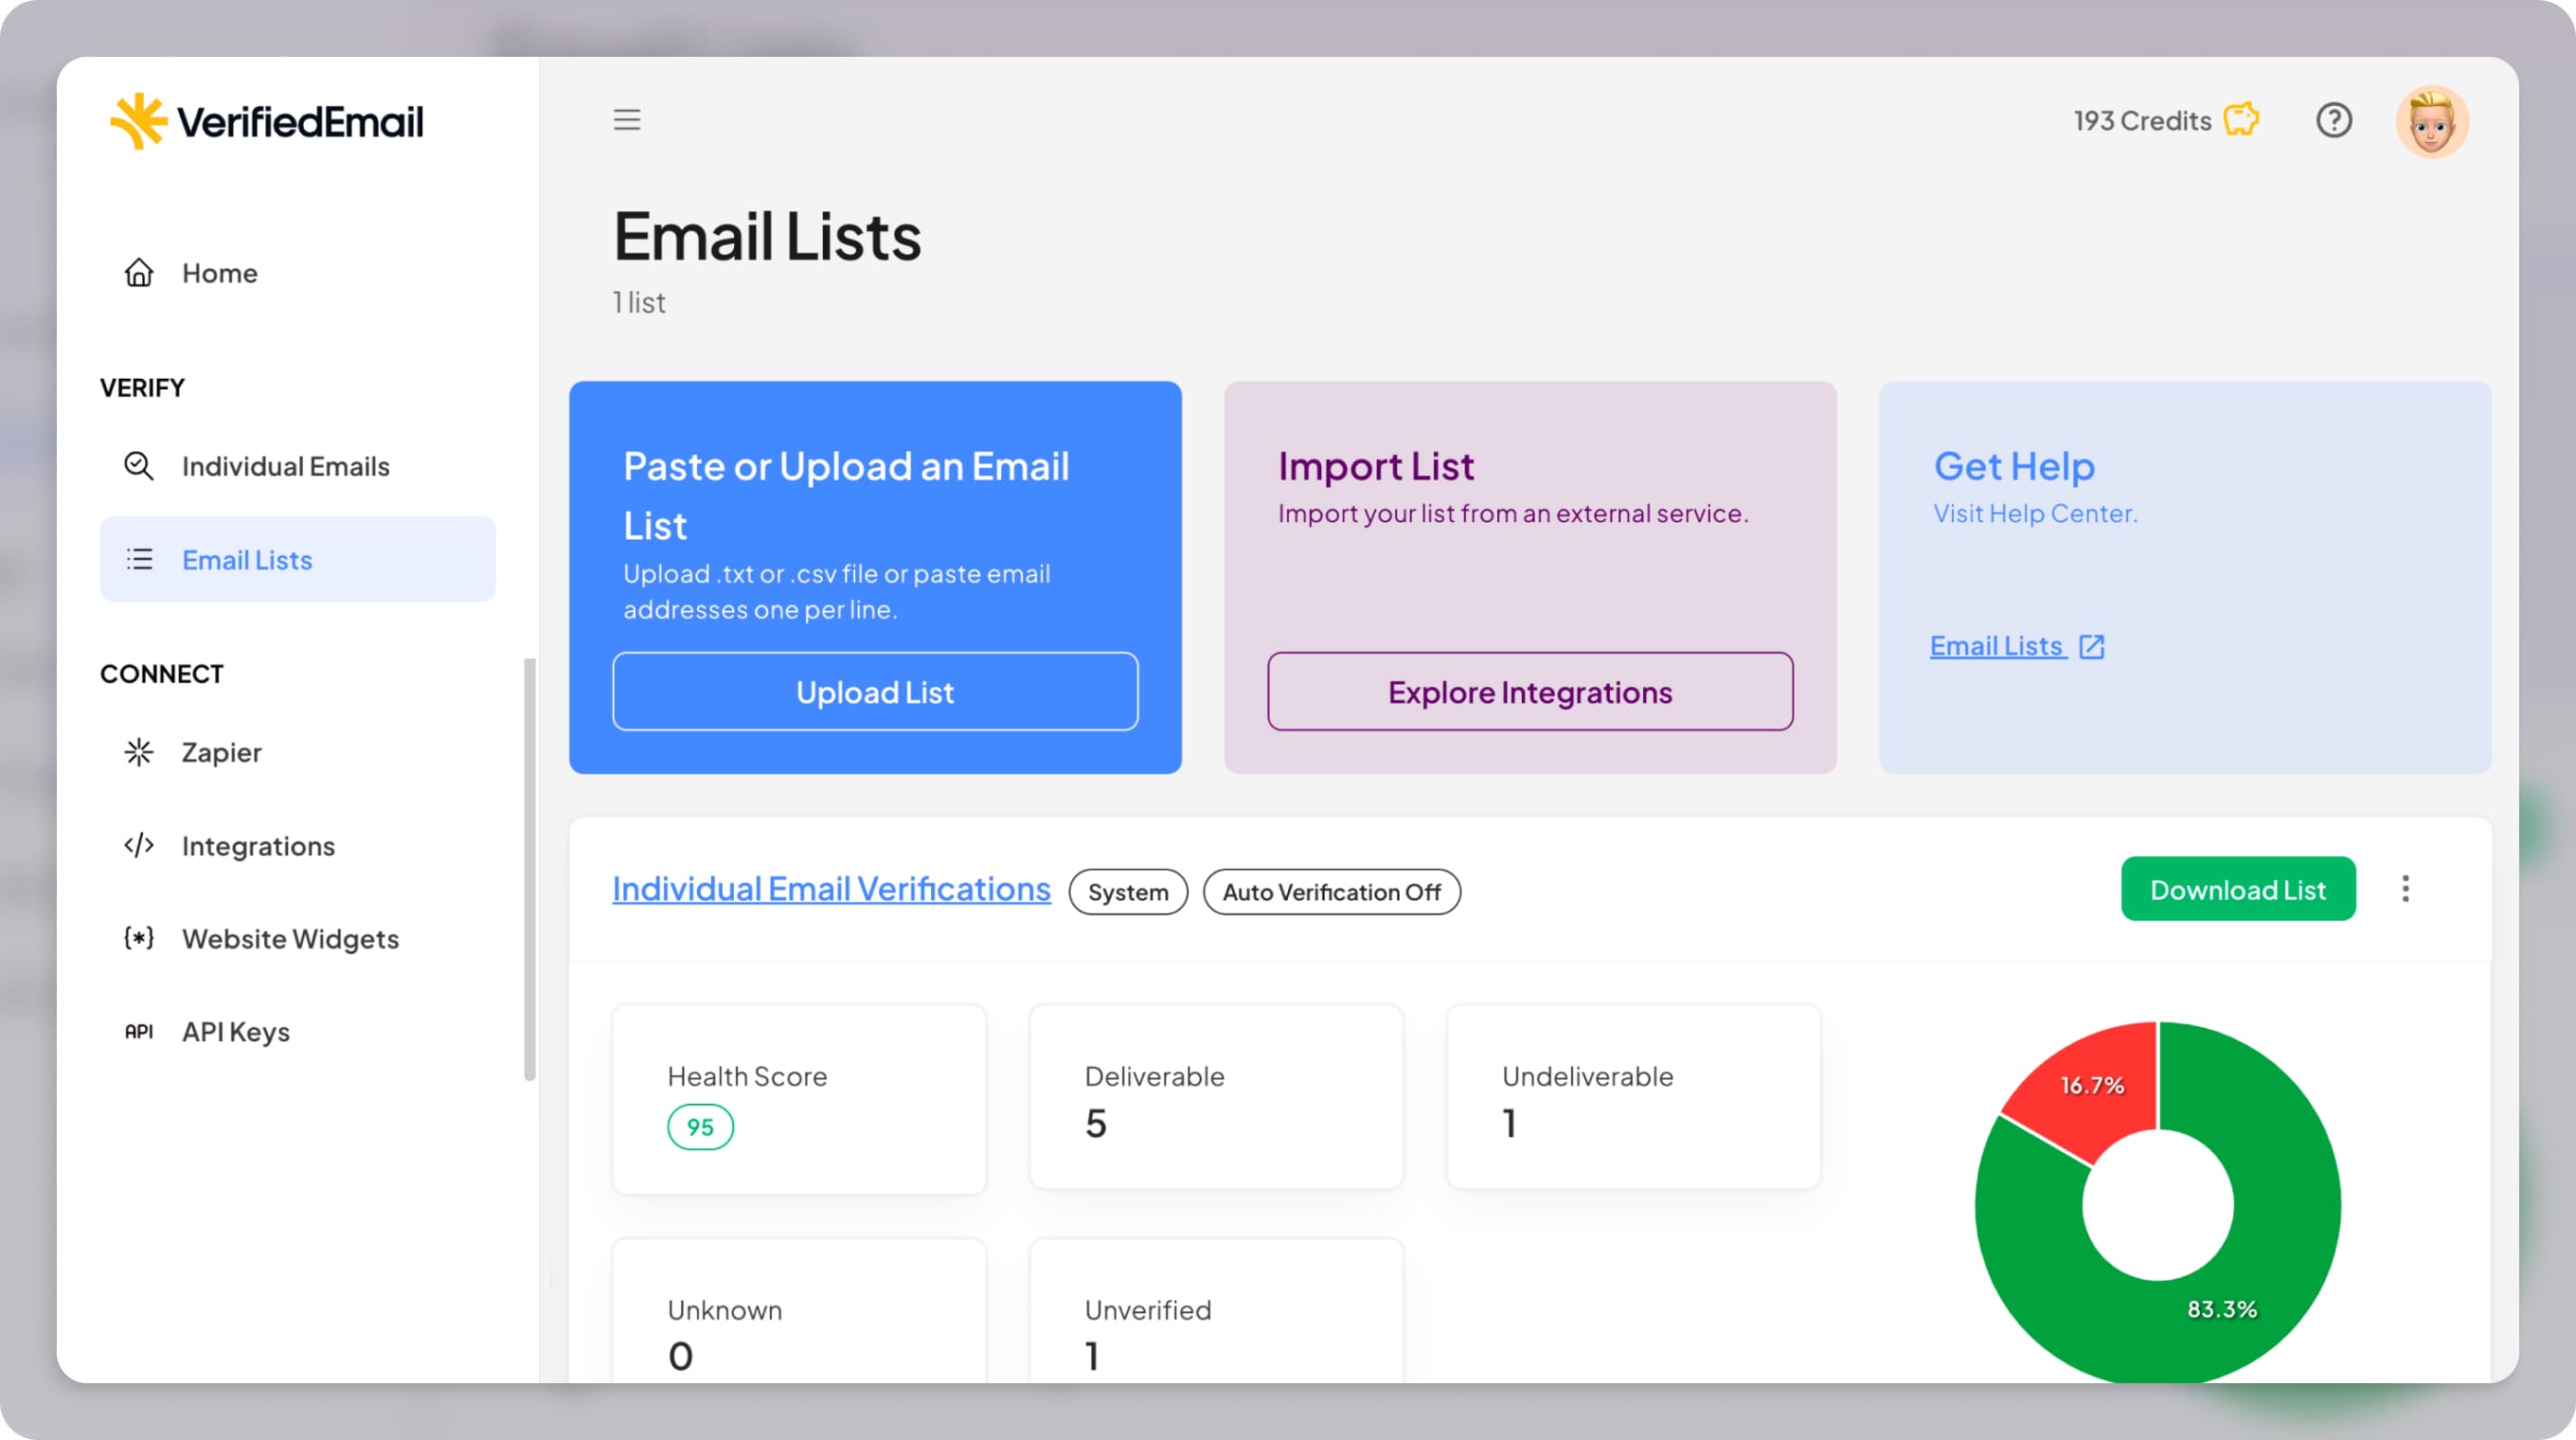Image resolution: width=2576 pixels, height=1440 pixels.
Task: Click the Website Widgets braces icon
Action: point(139,938)
